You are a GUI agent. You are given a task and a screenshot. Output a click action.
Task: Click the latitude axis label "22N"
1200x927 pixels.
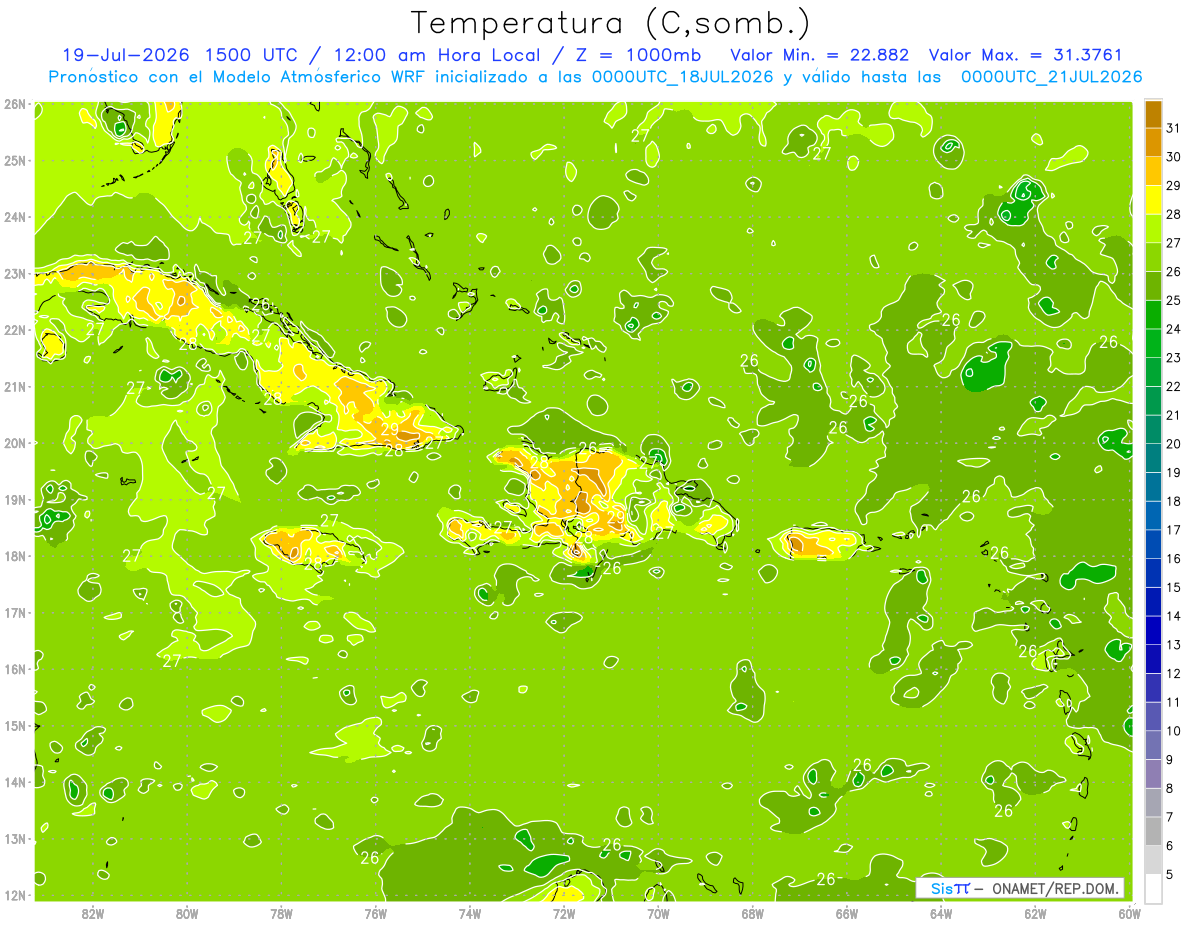click(14, 330)
